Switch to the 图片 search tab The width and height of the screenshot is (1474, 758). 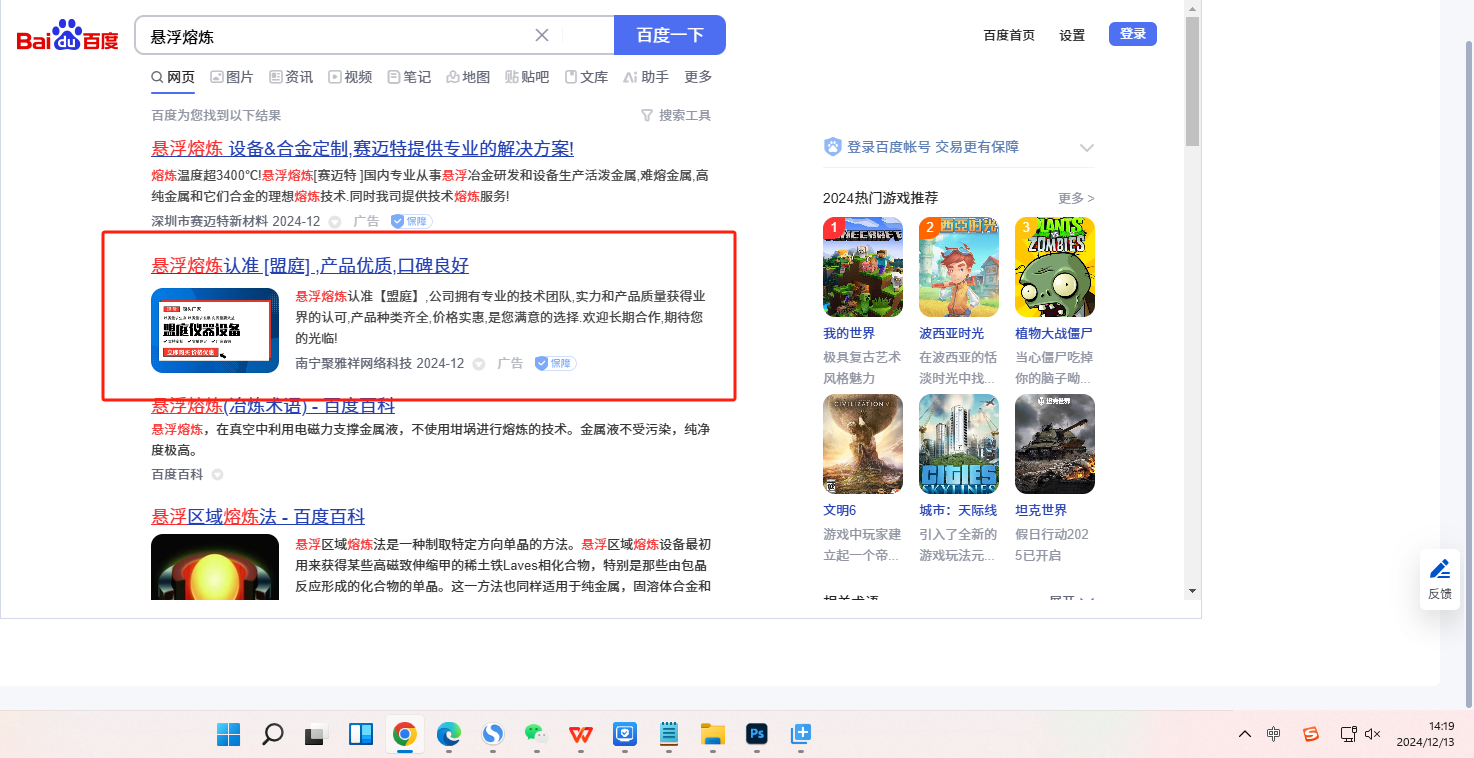point(231,77)
